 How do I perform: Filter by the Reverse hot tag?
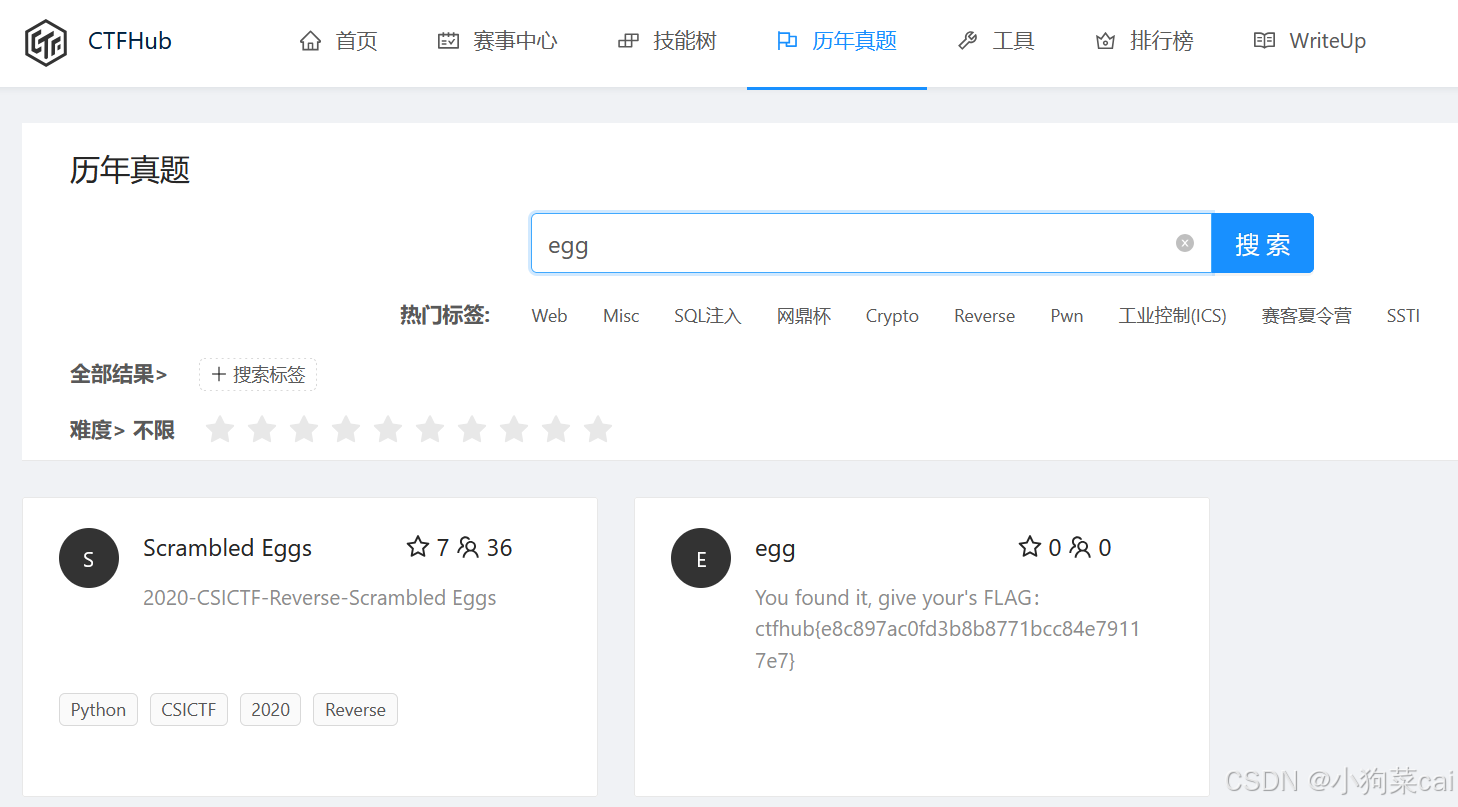tap(984, 316)
